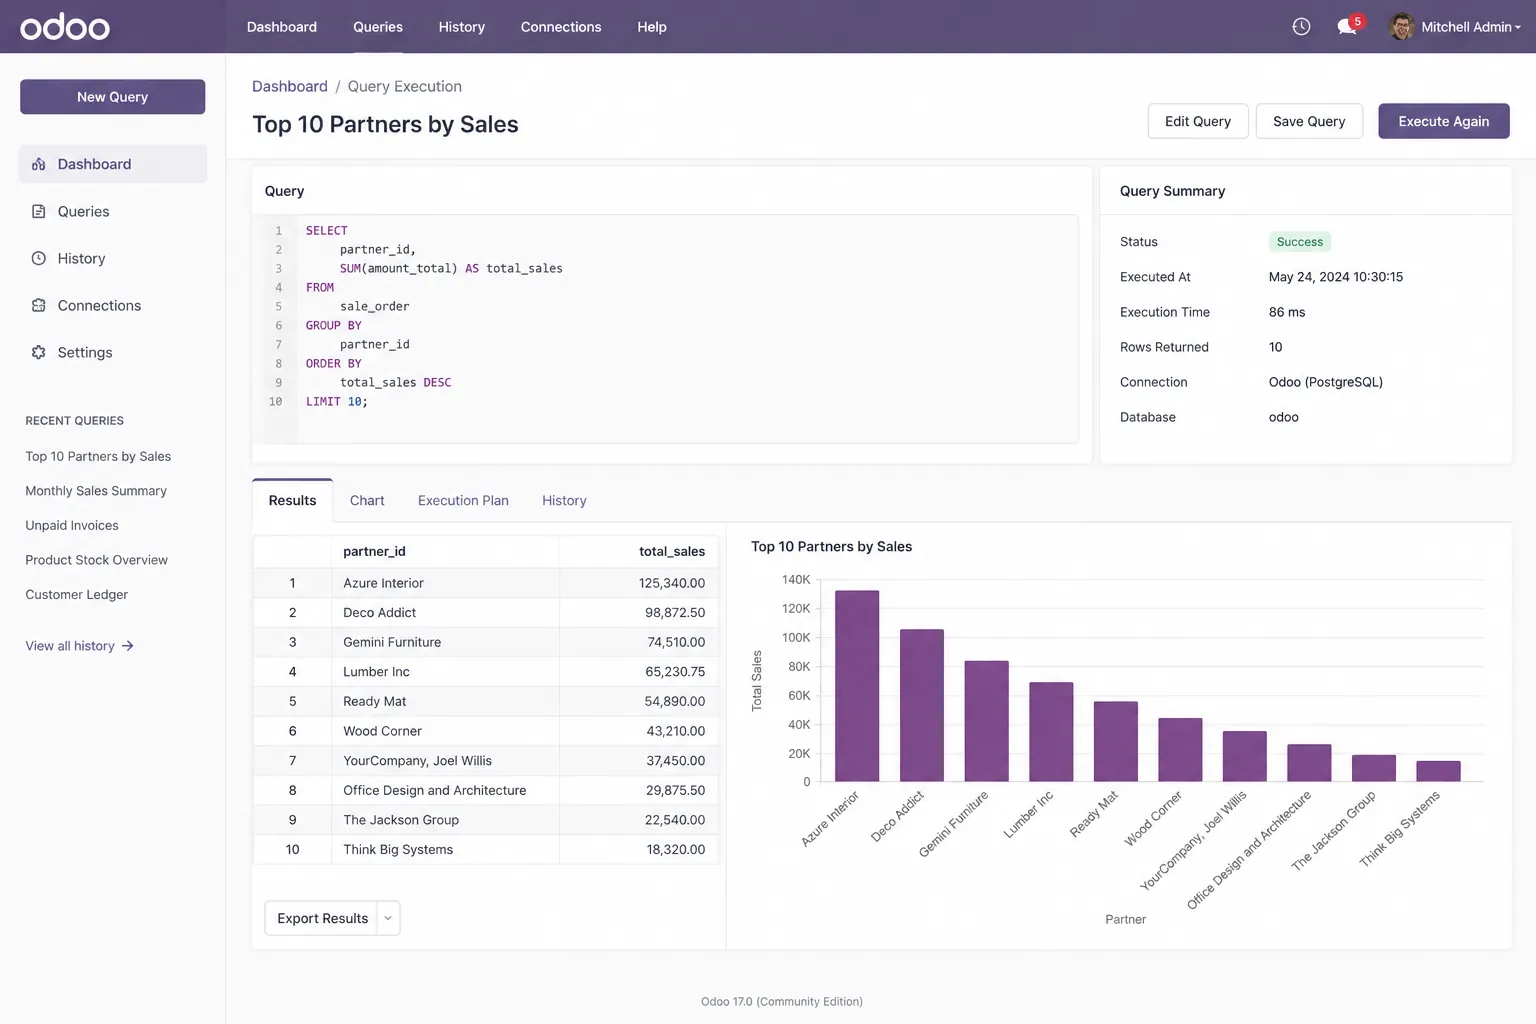Image resolution: width=1536 pixels, height=1024 pixels.
Task: Click the Azure Interior chart bar
Action: [857, 685]
